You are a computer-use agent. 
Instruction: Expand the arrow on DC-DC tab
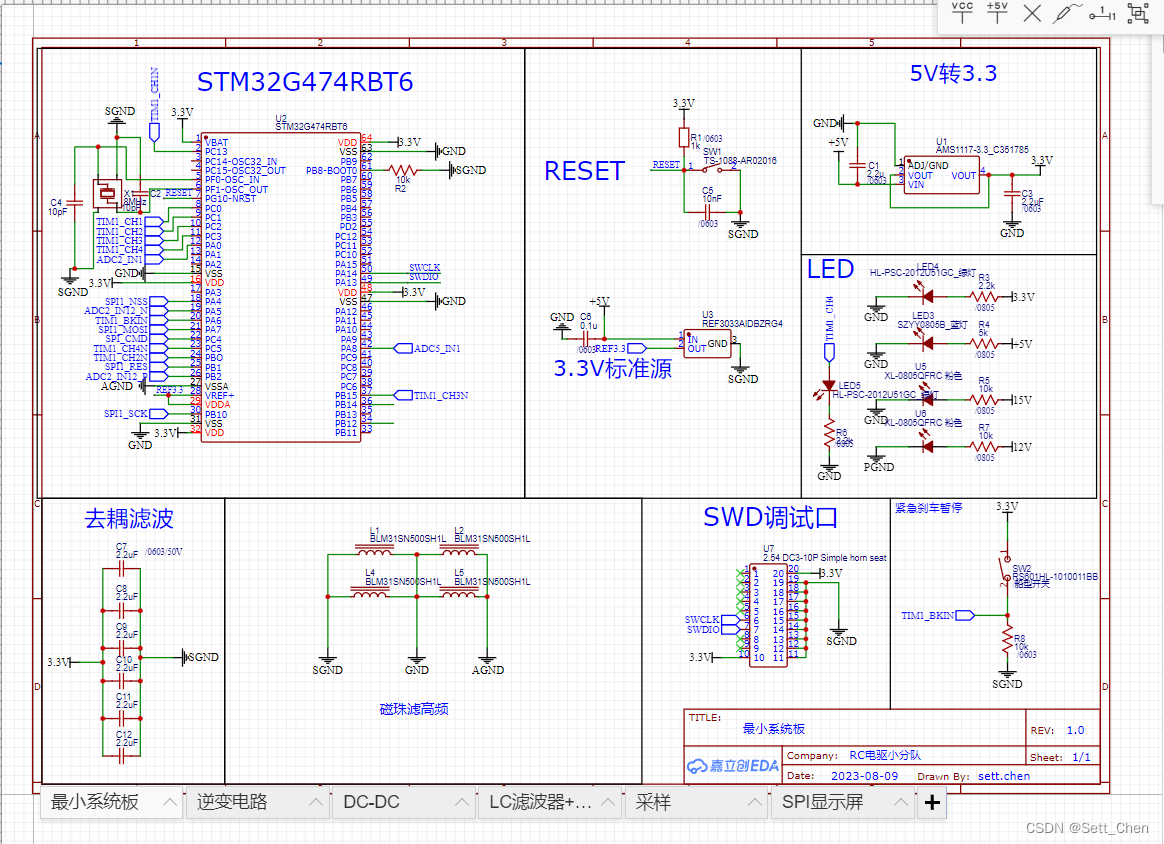click(x=462, y=802)
